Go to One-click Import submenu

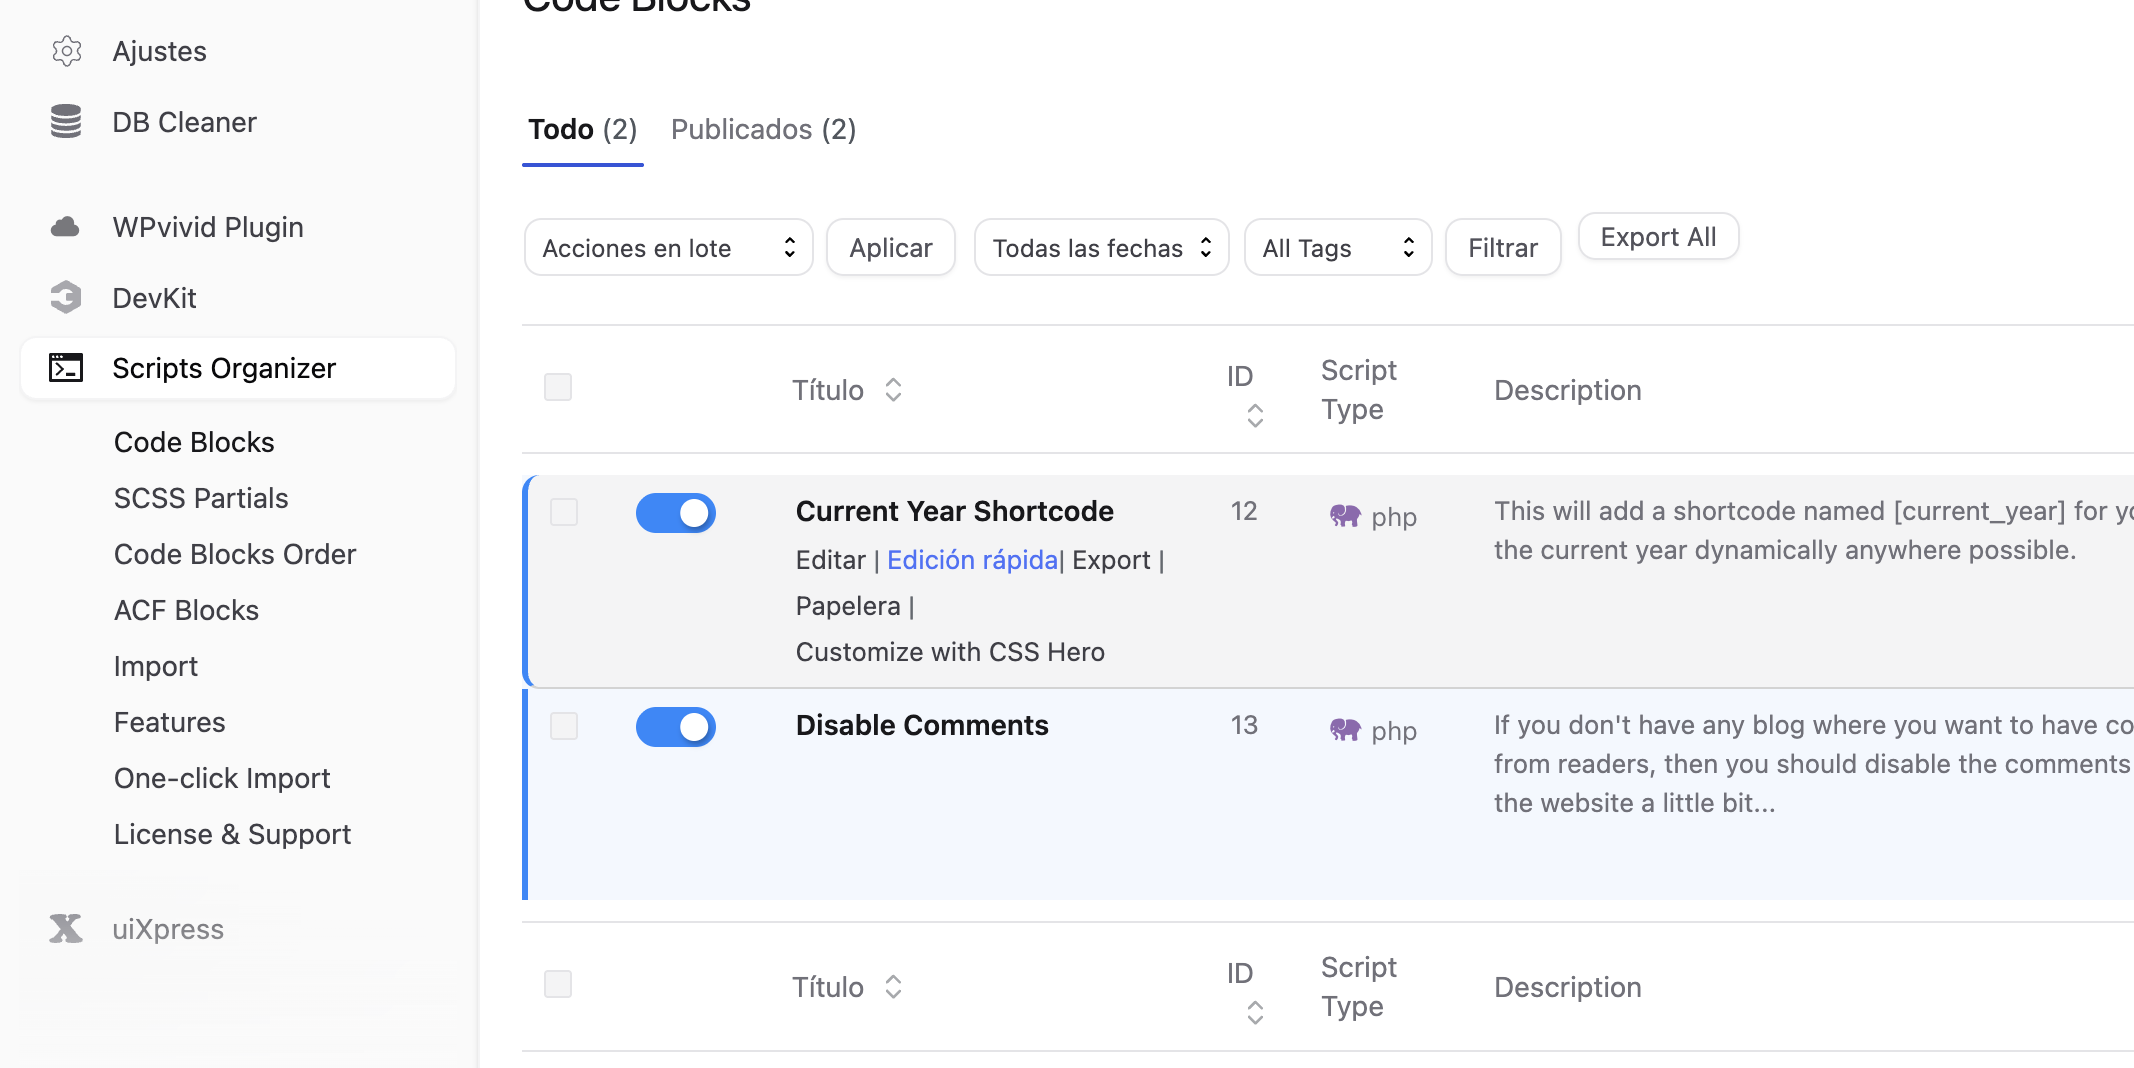[222, 778]
